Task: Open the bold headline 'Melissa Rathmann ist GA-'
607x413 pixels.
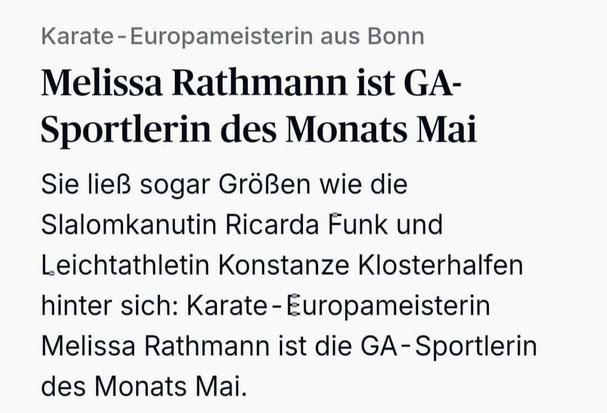Action: (251, 82)
